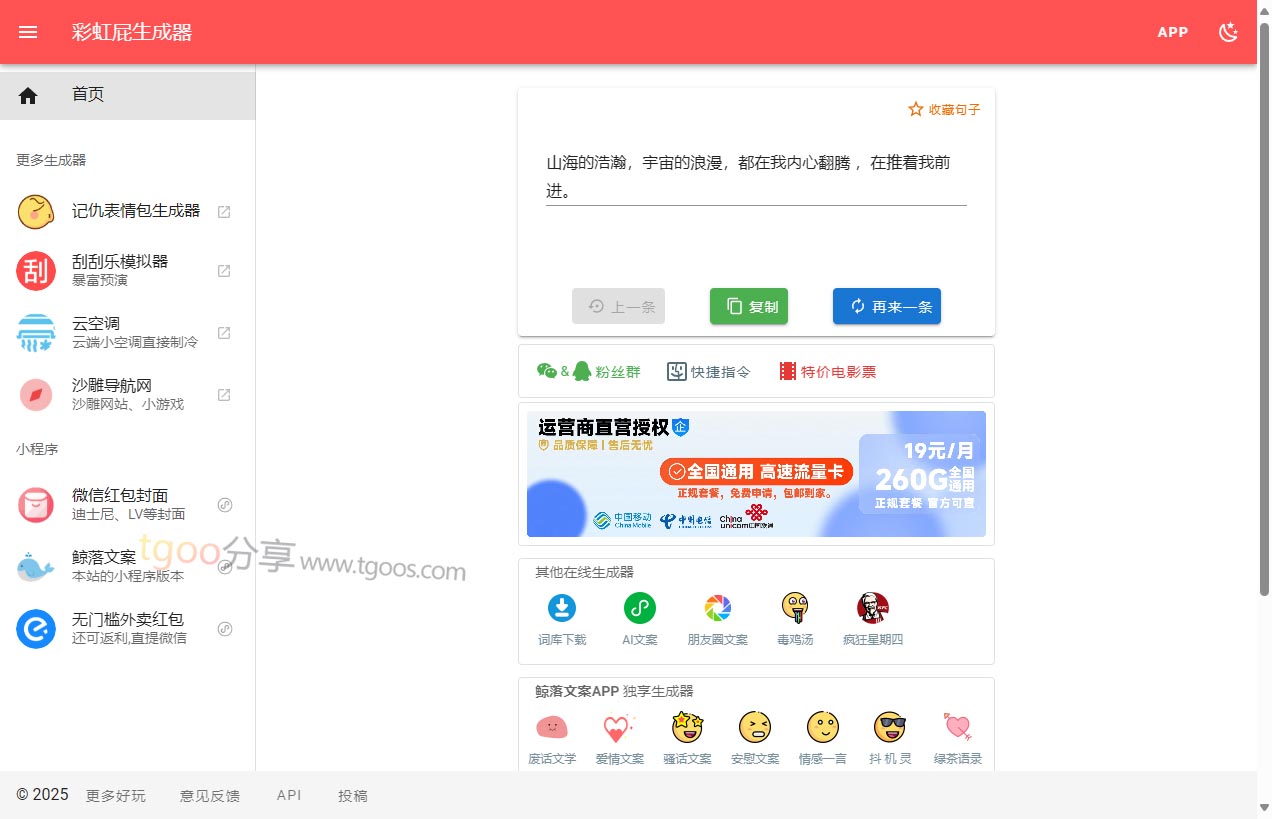Viewport: 1272px width, 819px height.
Task: Click the 快捷指令 shortcut link
Action: [709, 372]
